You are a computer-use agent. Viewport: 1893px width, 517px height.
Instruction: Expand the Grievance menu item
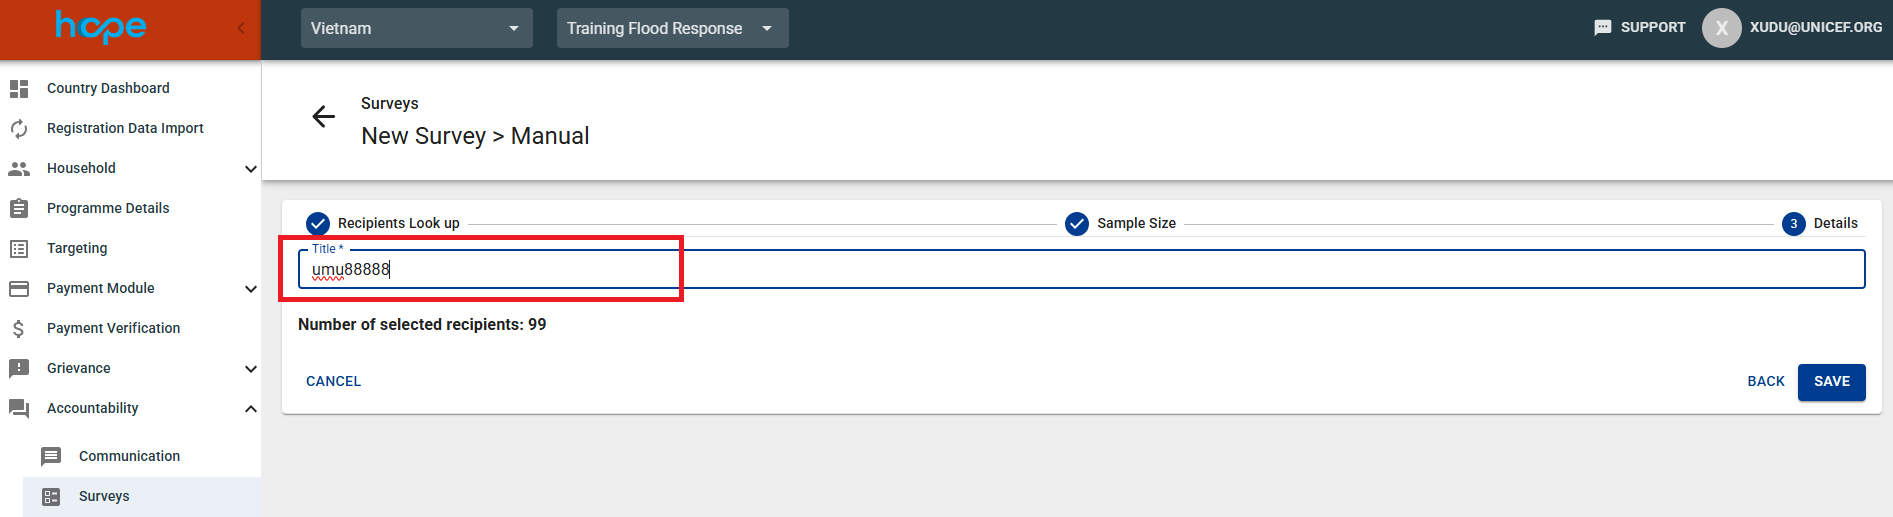(250, 369)
